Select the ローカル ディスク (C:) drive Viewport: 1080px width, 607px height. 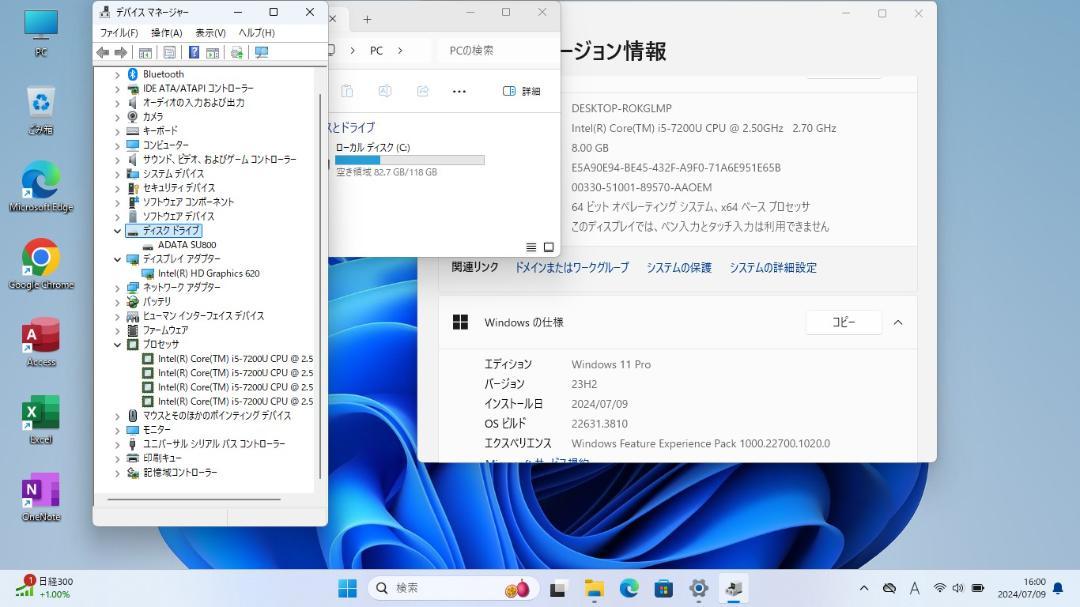click(x=409, y=160)
